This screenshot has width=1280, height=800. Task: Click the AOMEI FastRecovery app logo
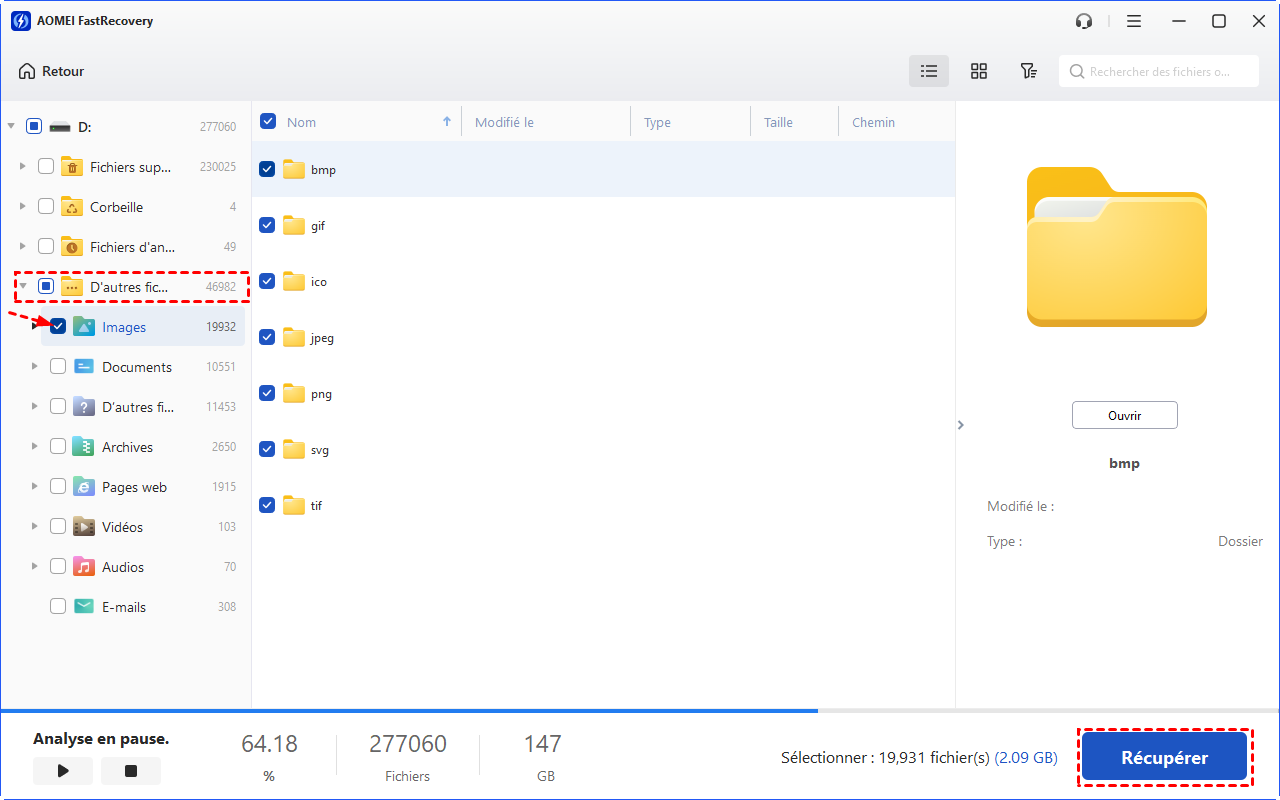click(19, 20)
